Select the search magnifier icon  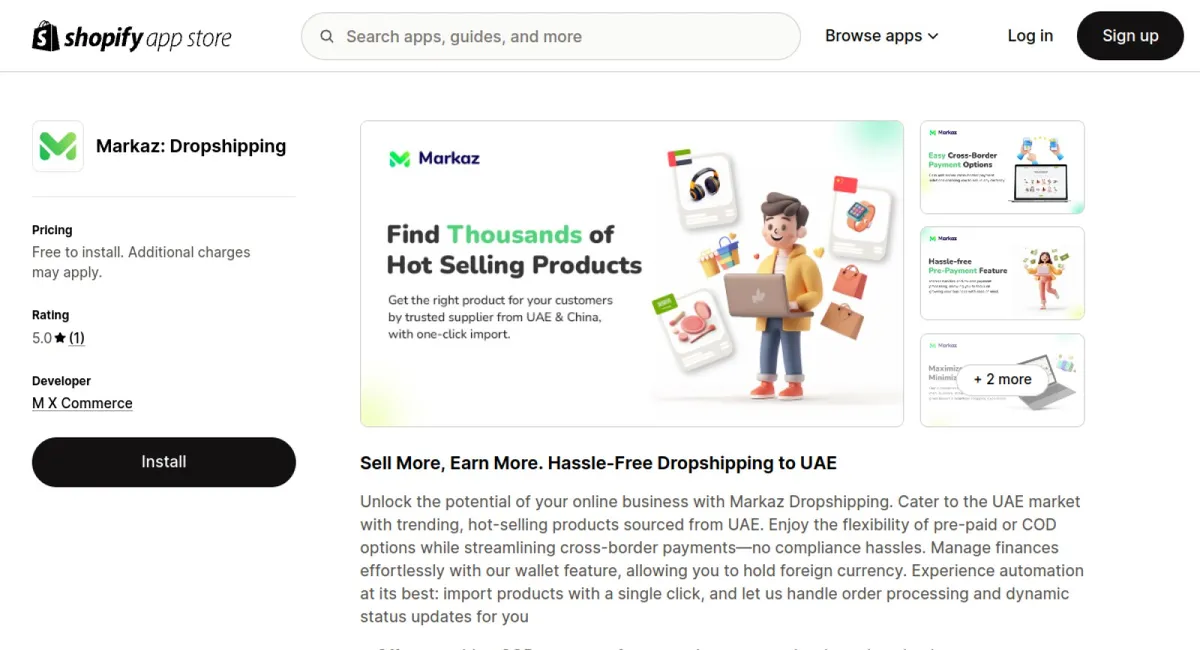(x=326, y=36)
